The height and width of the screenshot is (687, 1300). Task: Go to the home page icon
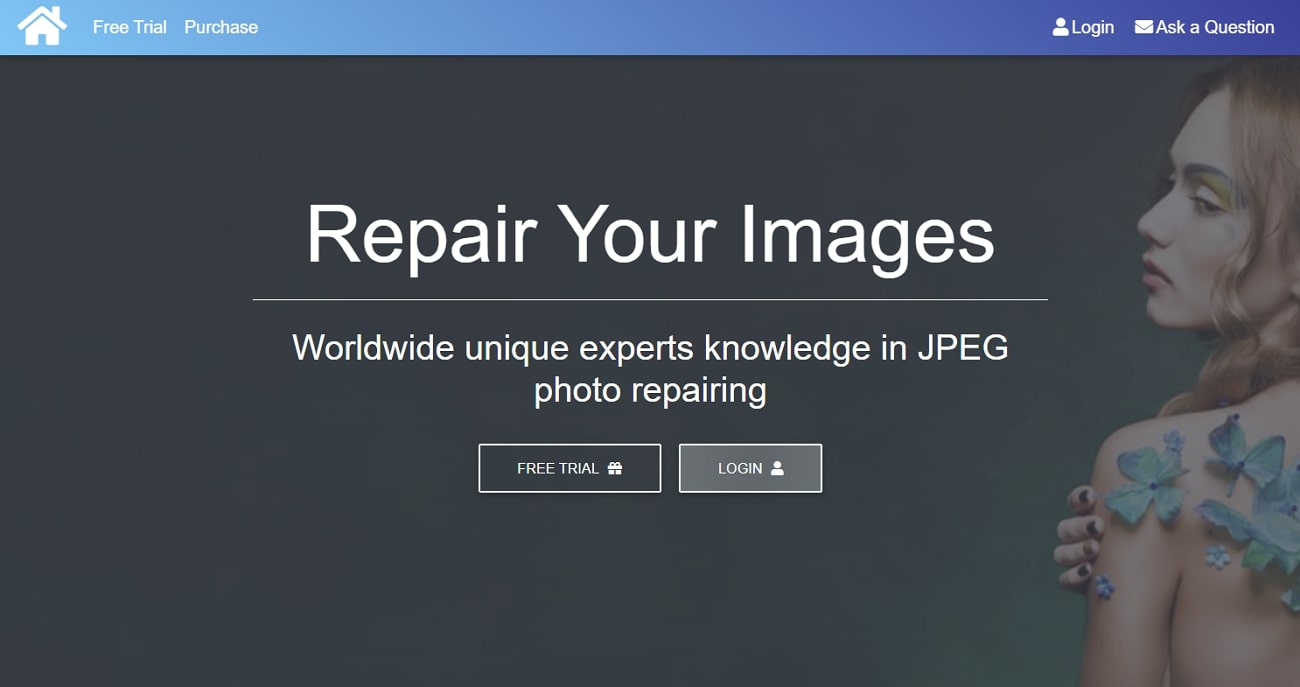42,26
